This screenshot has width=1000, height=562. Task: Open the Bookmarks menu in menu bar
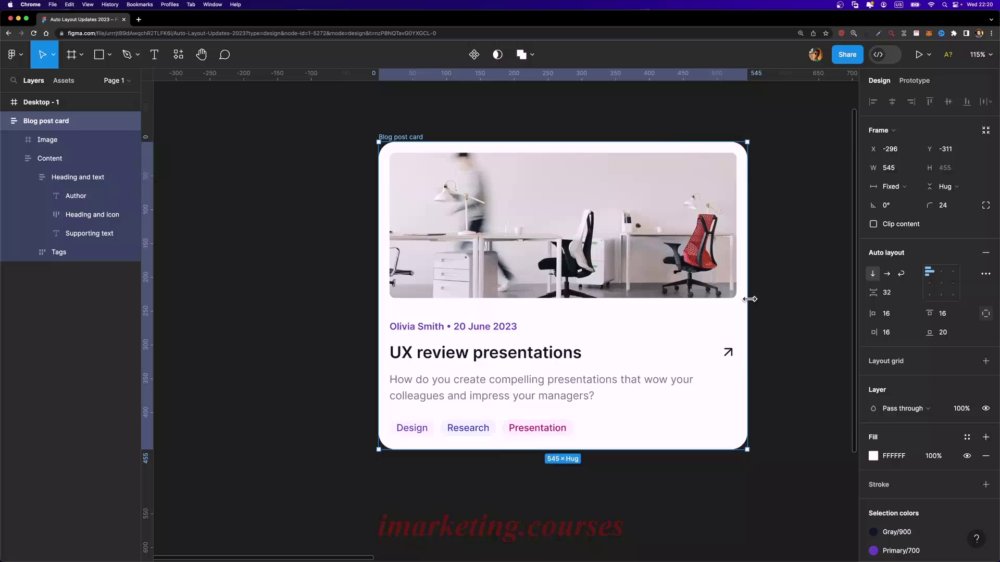139,4
